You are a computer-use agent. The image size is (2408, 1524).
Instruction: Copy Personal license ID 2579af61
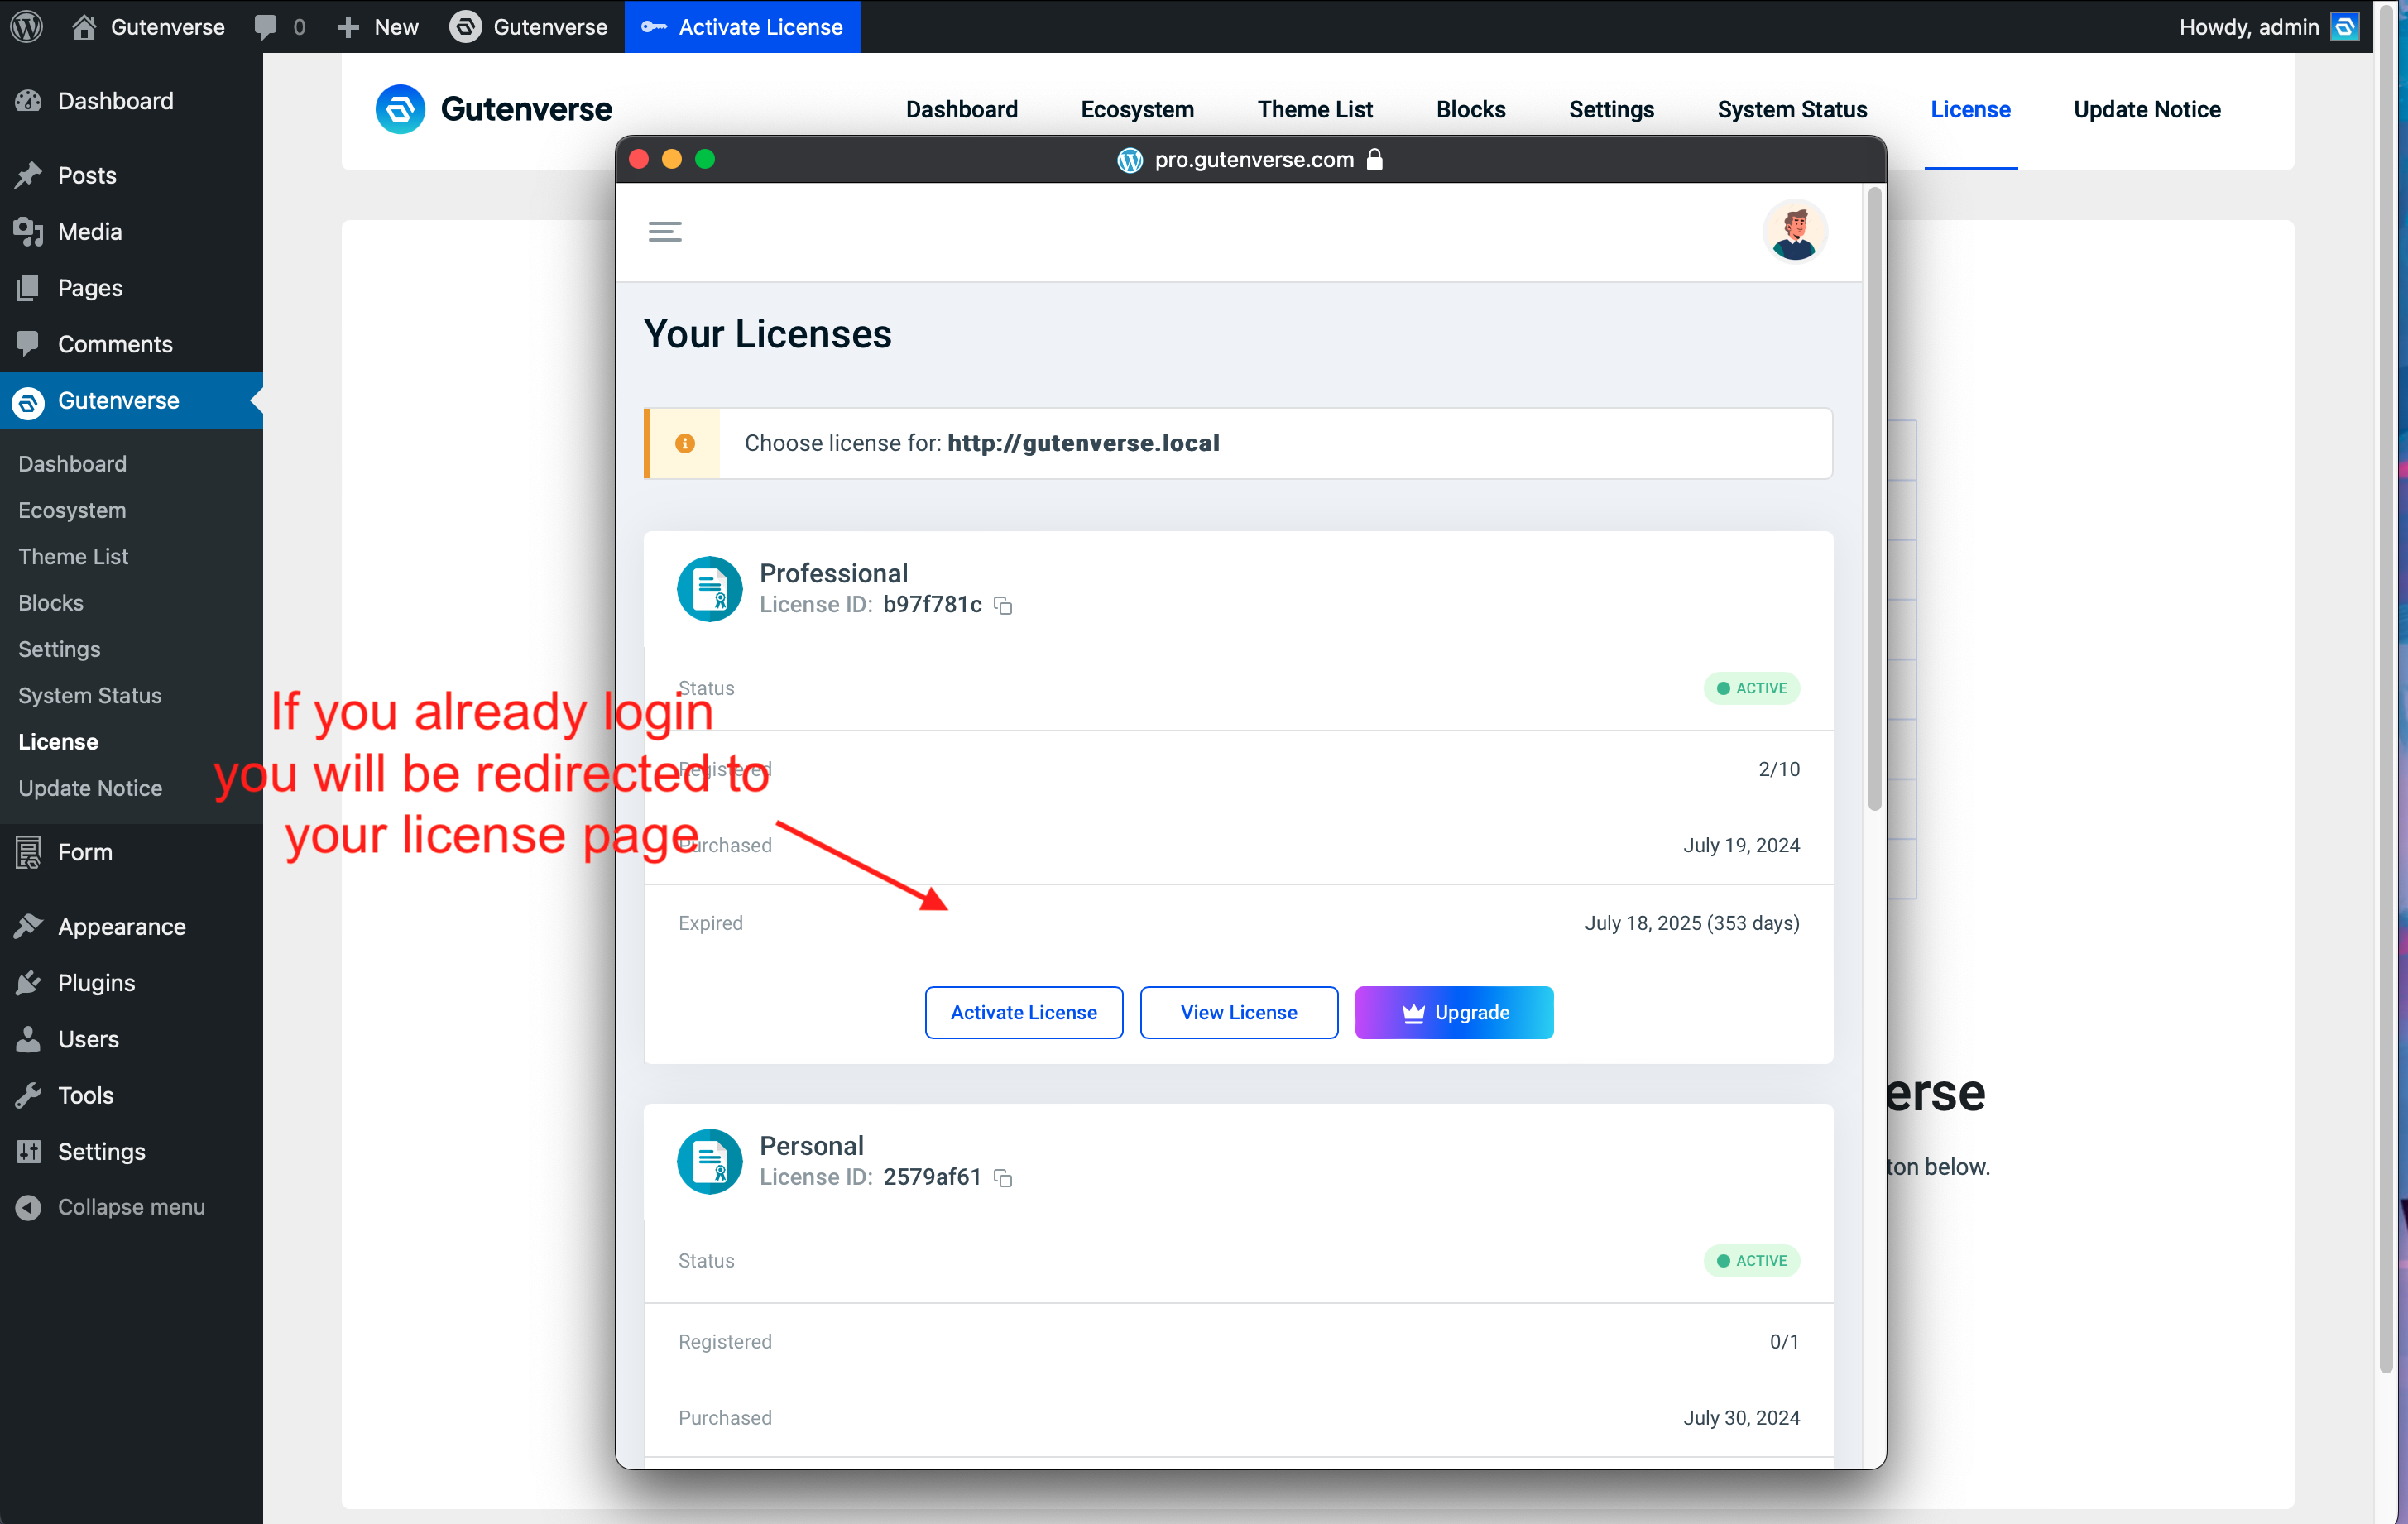click(1003, 1178)
